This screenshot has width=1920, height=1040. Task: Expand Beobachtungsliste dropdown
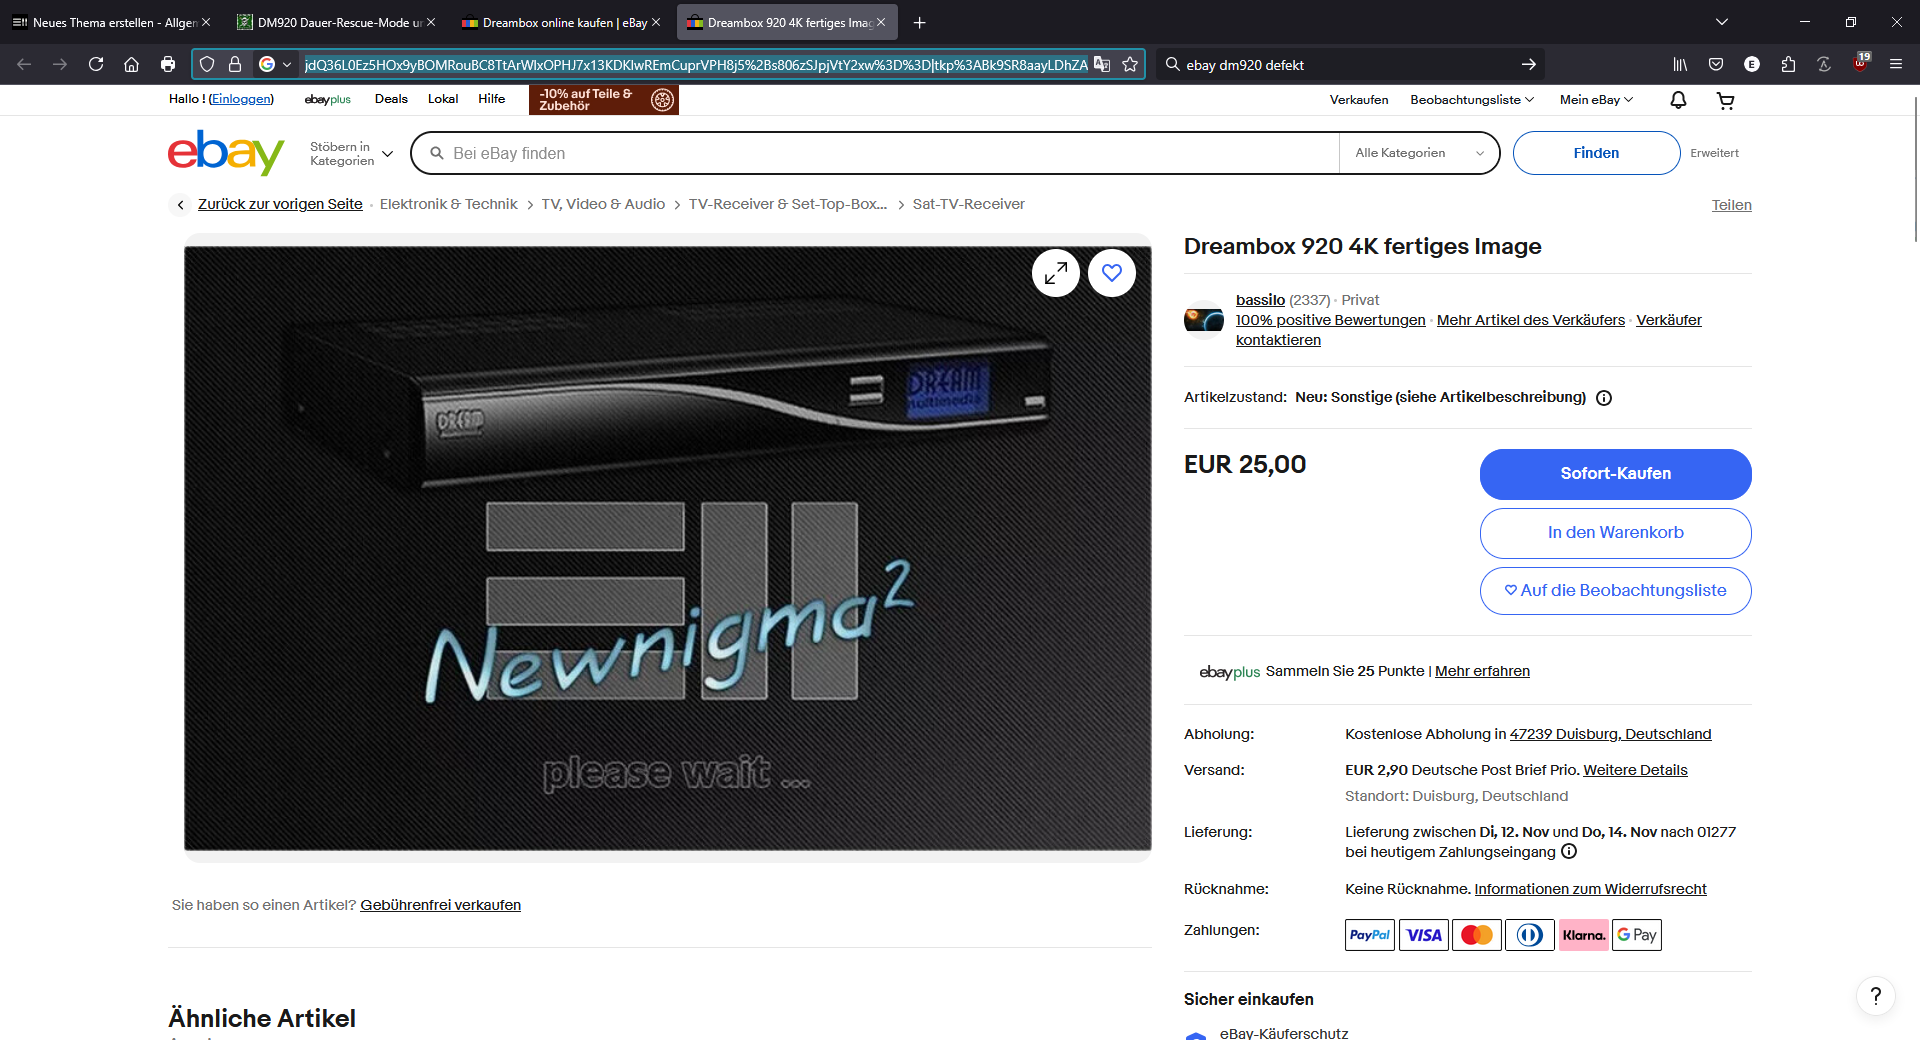tap(1472, 100)
